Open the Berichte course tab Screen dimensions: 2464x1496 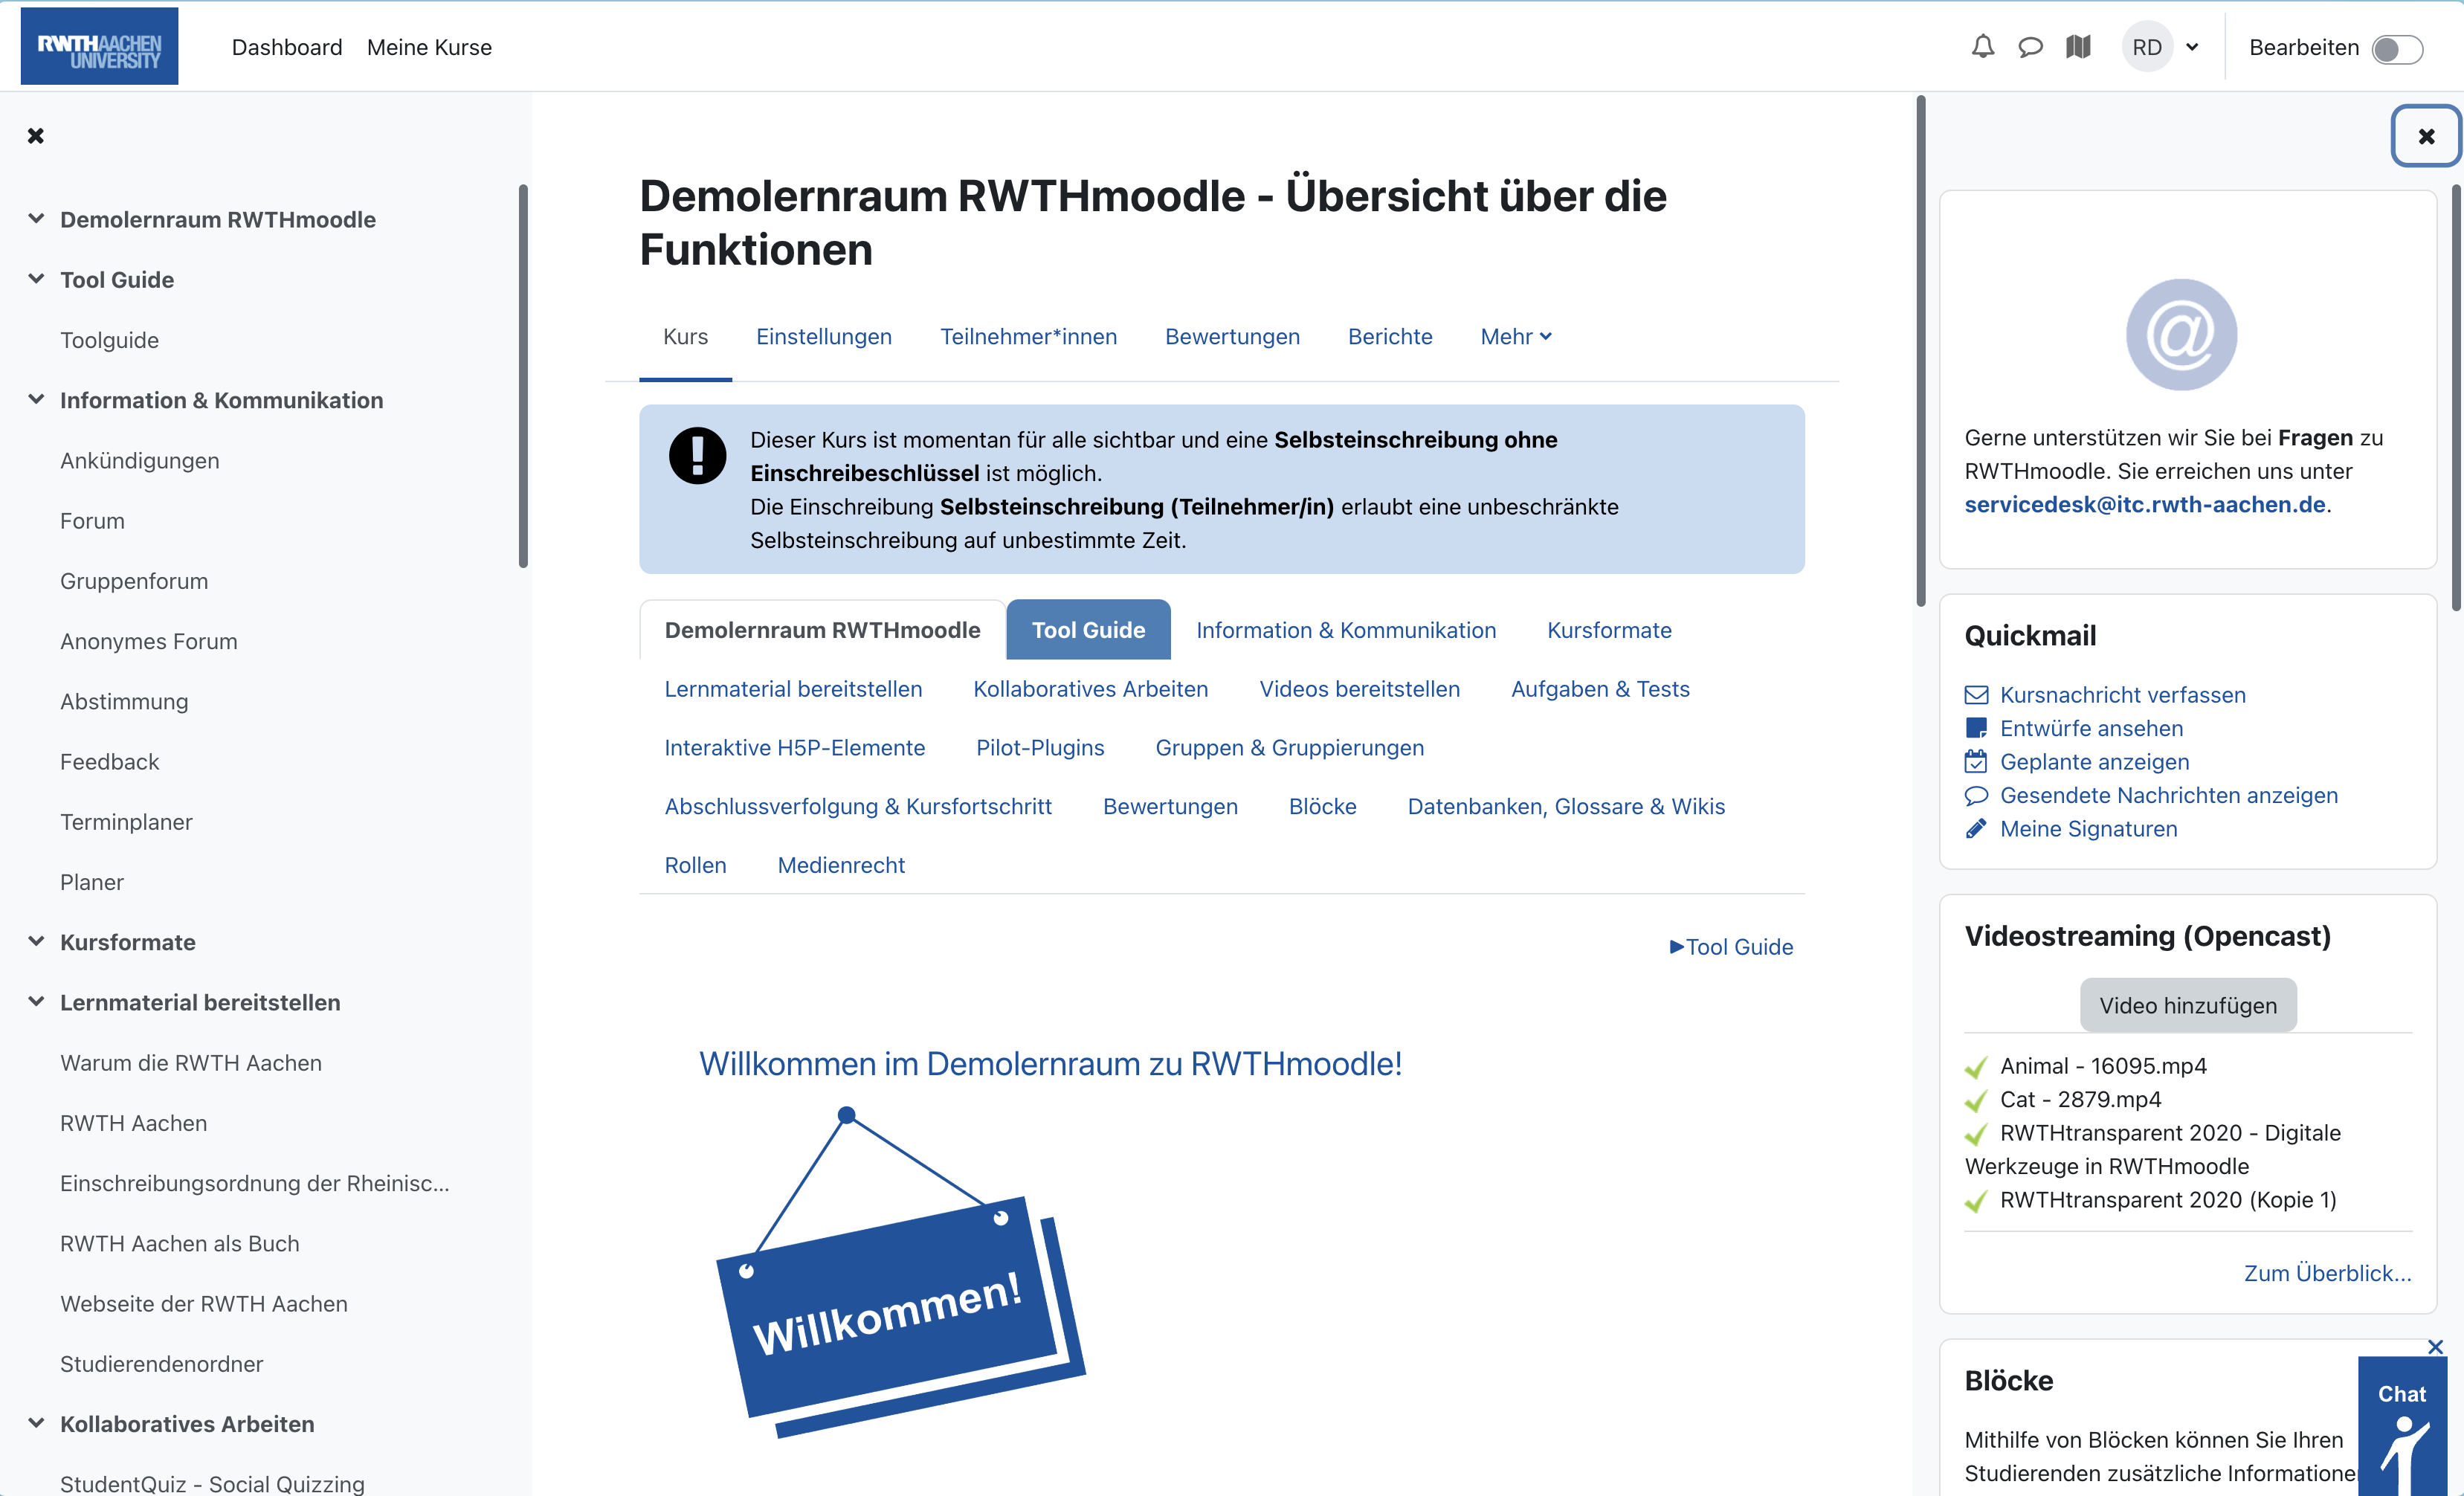pos(1390,335)
